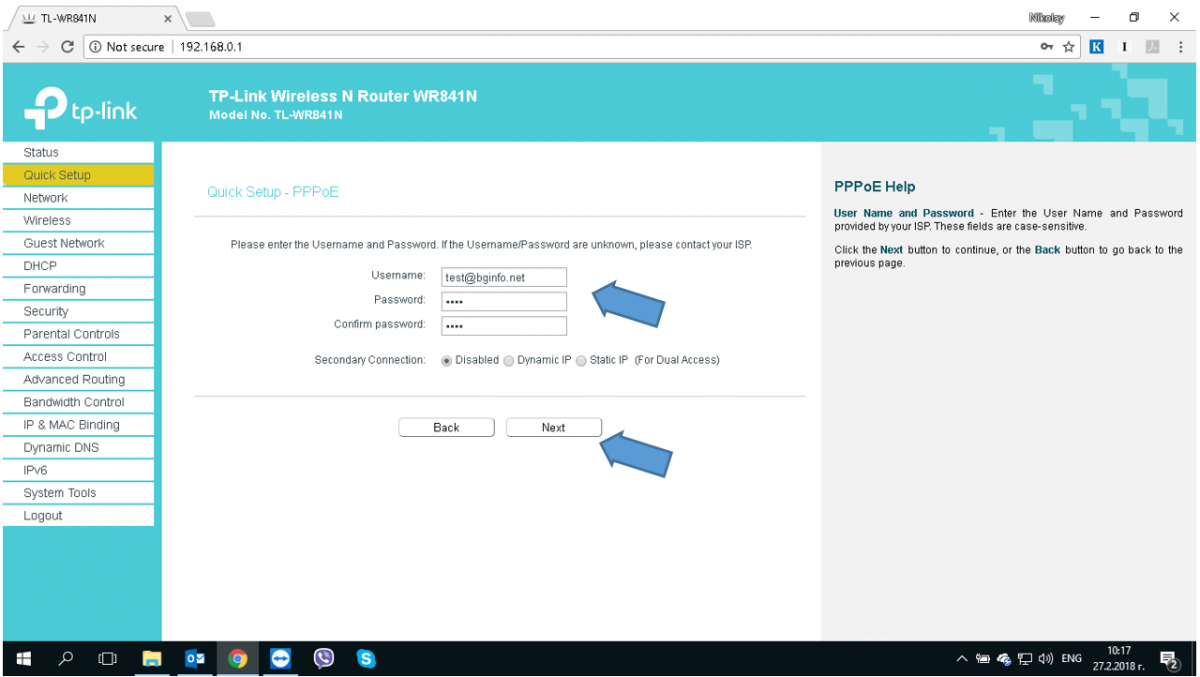The height and width of the screenshot is (677, 1200).
Task: Open the Security menu item
Action: [x=78, y=311]
